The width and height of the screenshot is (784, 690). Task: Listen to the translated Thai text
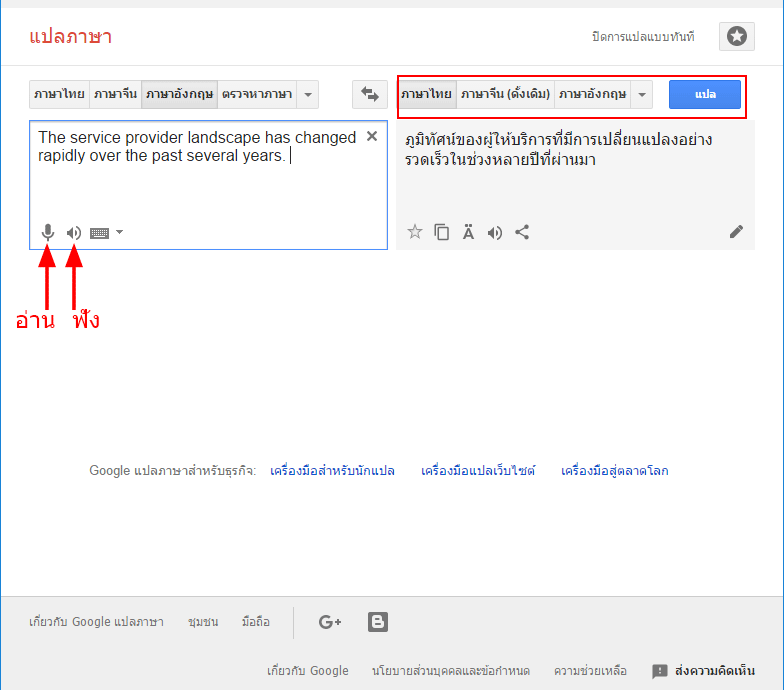click(494, 232)
